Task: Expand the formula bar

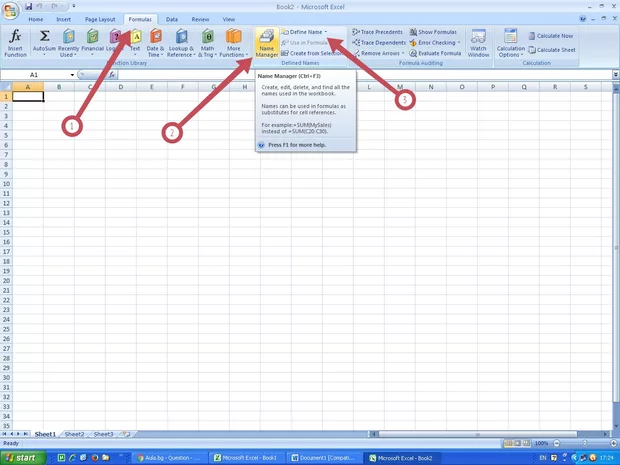Action: click(615, 75)
